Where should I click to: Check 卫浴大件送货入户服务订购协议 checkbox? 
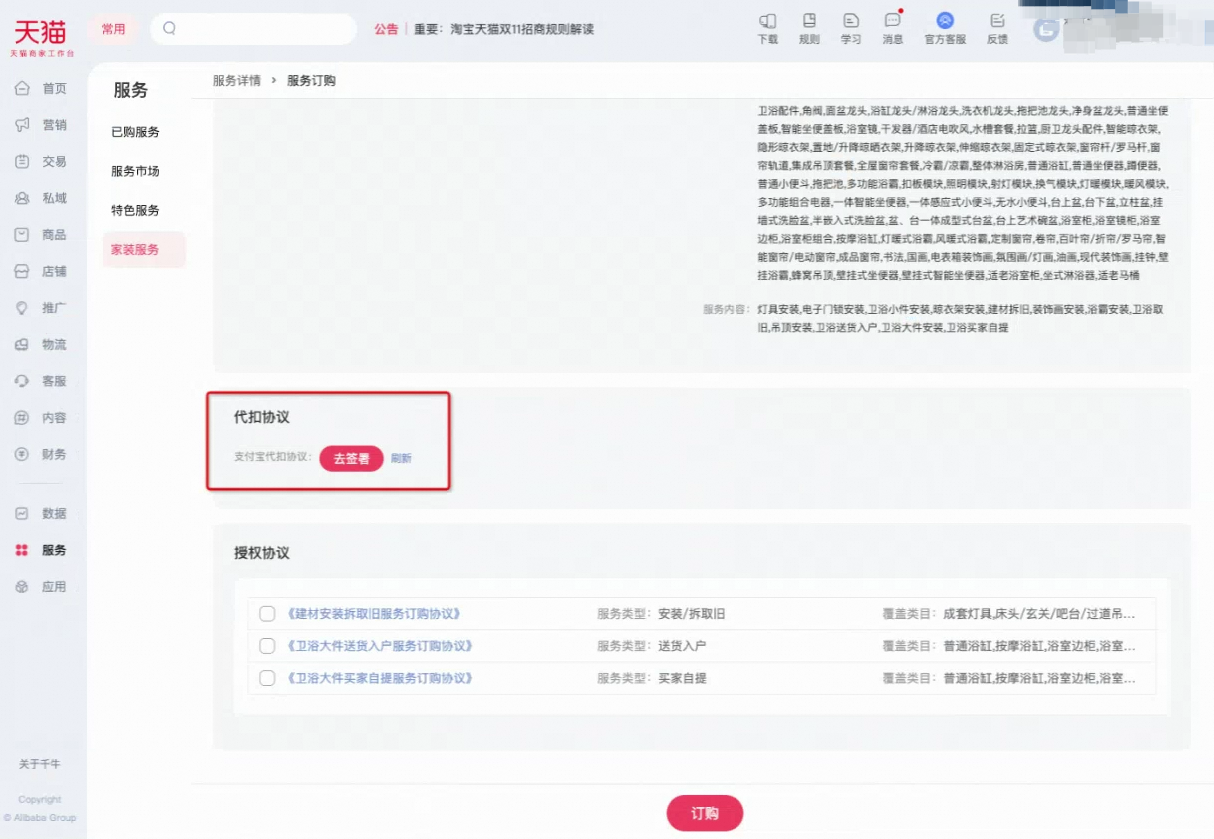click(267, 646)
